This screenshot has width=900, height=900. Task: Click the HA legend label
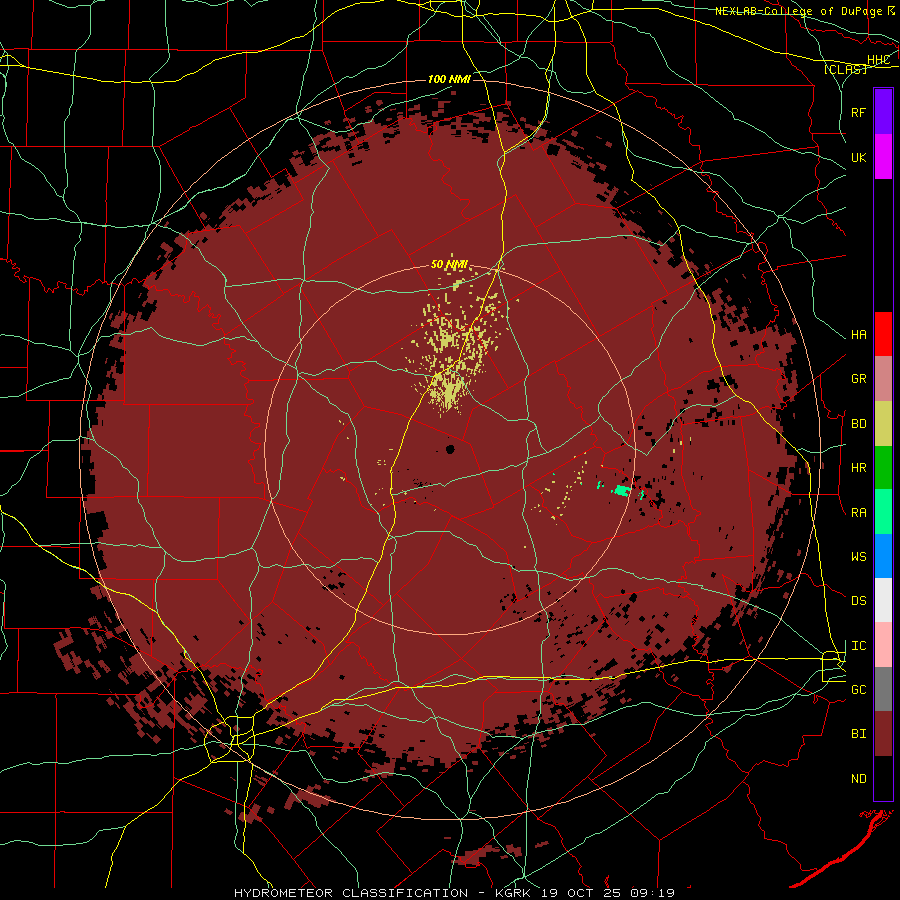pyautogui.click(x=858, y=335)
